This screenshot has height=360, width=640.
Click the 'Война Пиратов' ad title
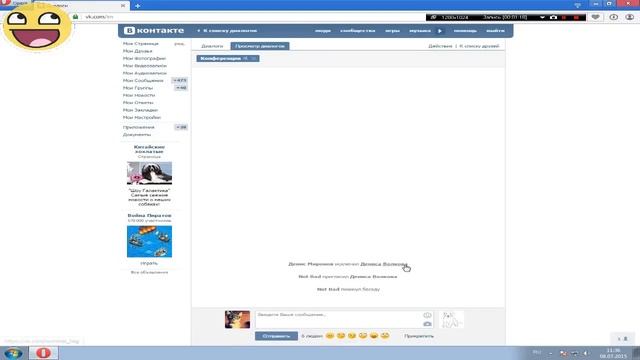(x=149, y=216)
